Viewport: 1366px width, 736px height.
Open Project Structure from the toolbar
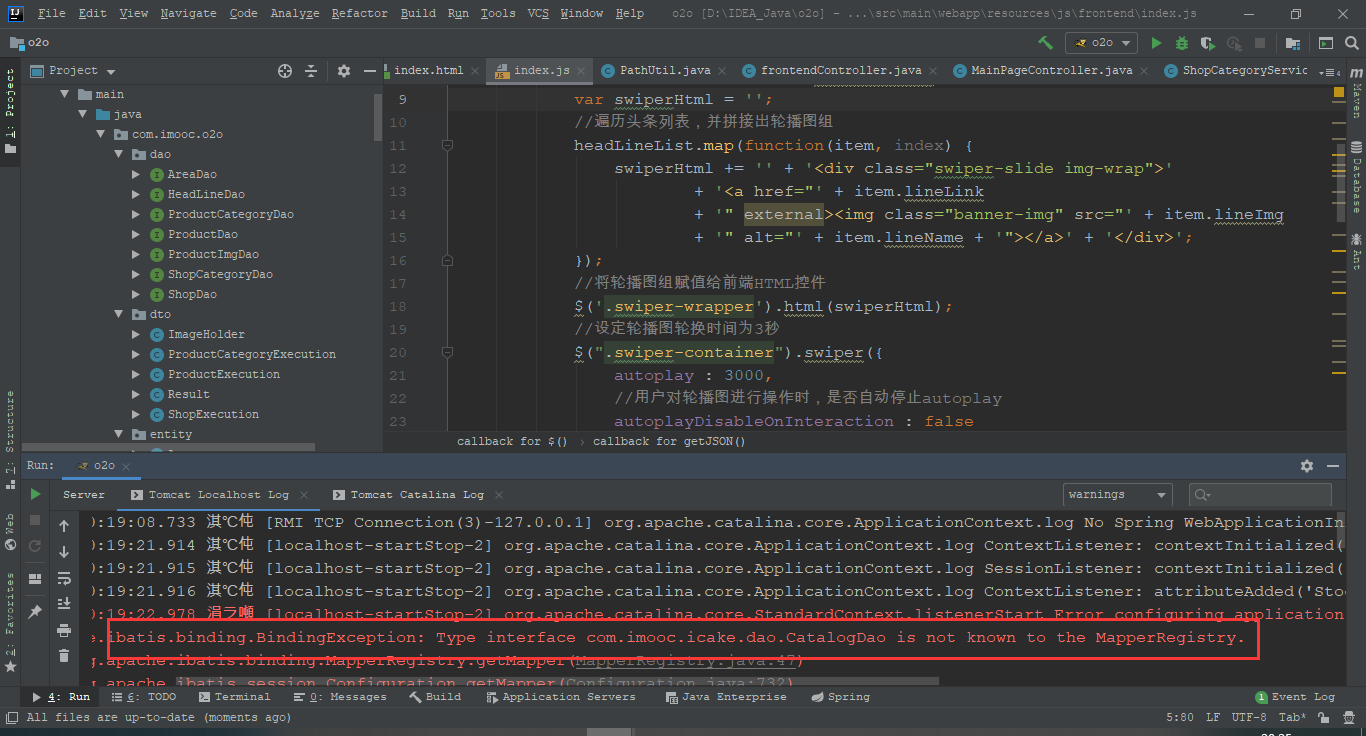click(x=1293, y=43)
